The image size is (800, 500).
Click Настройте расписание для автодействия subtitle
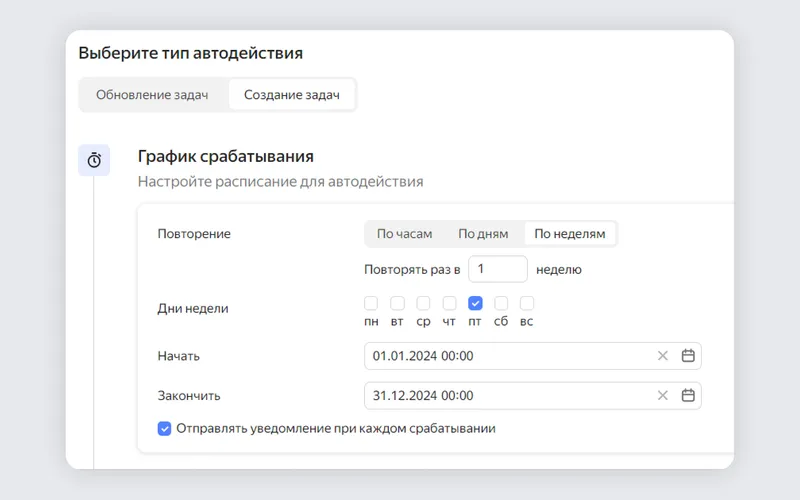[x=281, y=182]
